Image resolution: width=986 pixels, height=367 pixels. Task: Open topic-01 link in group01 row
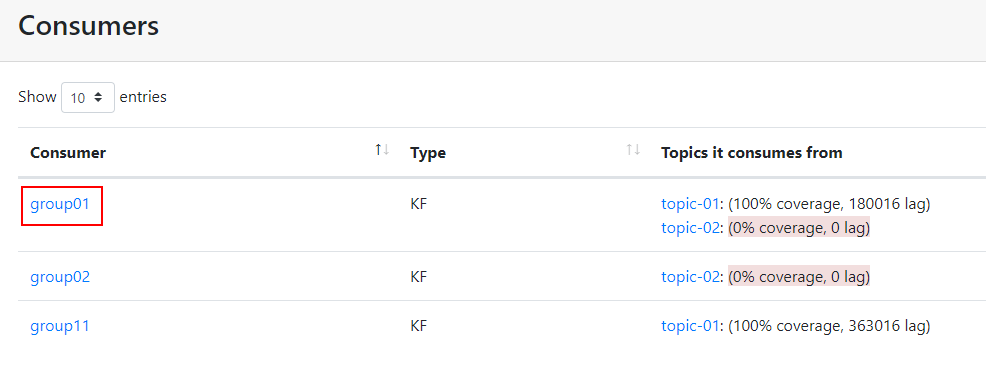(690, 204)
